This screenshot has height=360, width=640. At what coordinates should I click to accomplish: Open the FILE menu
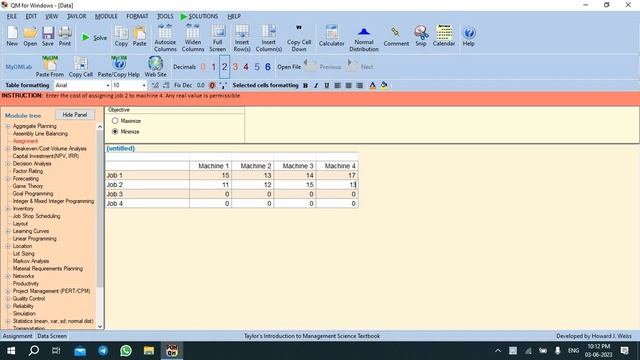[x=11, y=16]
